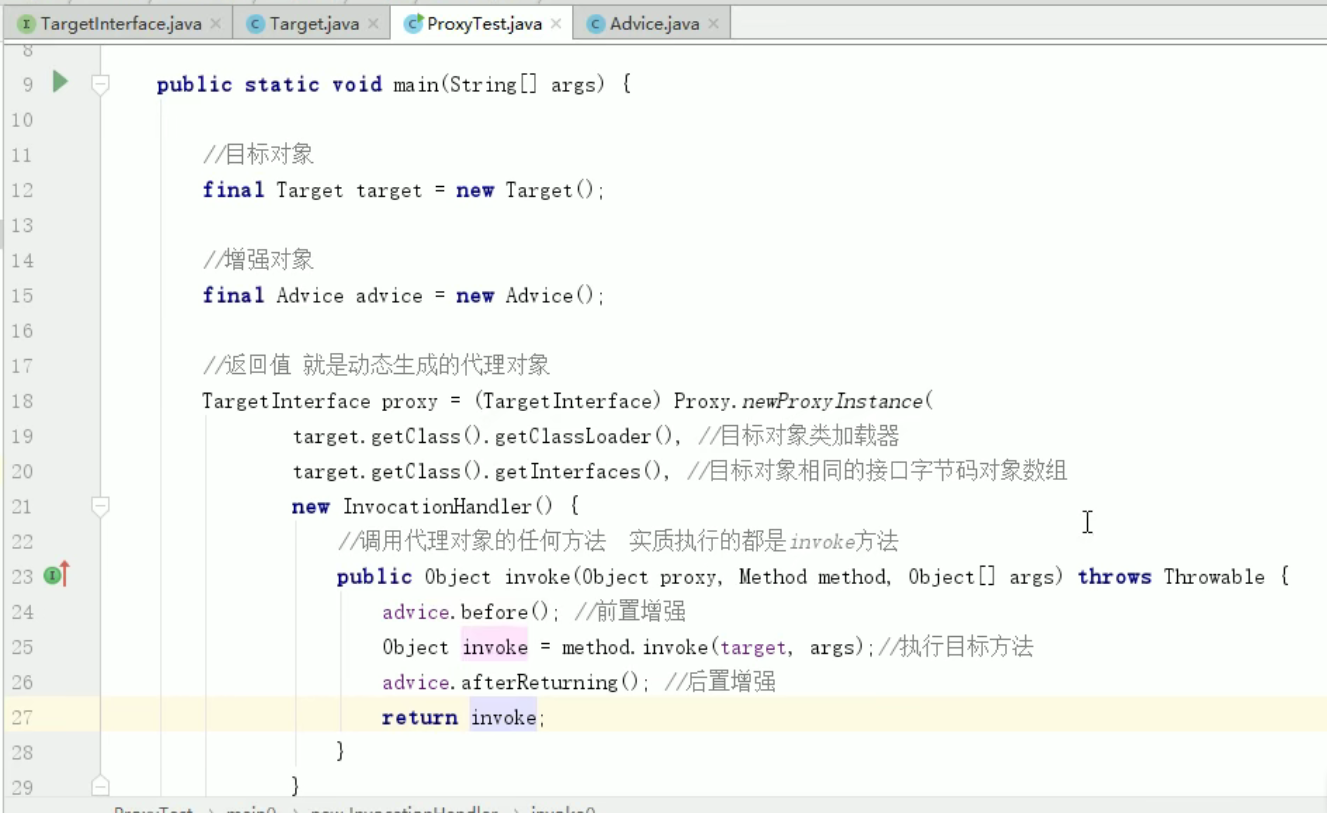This screenshot has height=813, width=1327.
Task: Collapse the main method fold marker on line 9
Action: (x=100, y=84)
